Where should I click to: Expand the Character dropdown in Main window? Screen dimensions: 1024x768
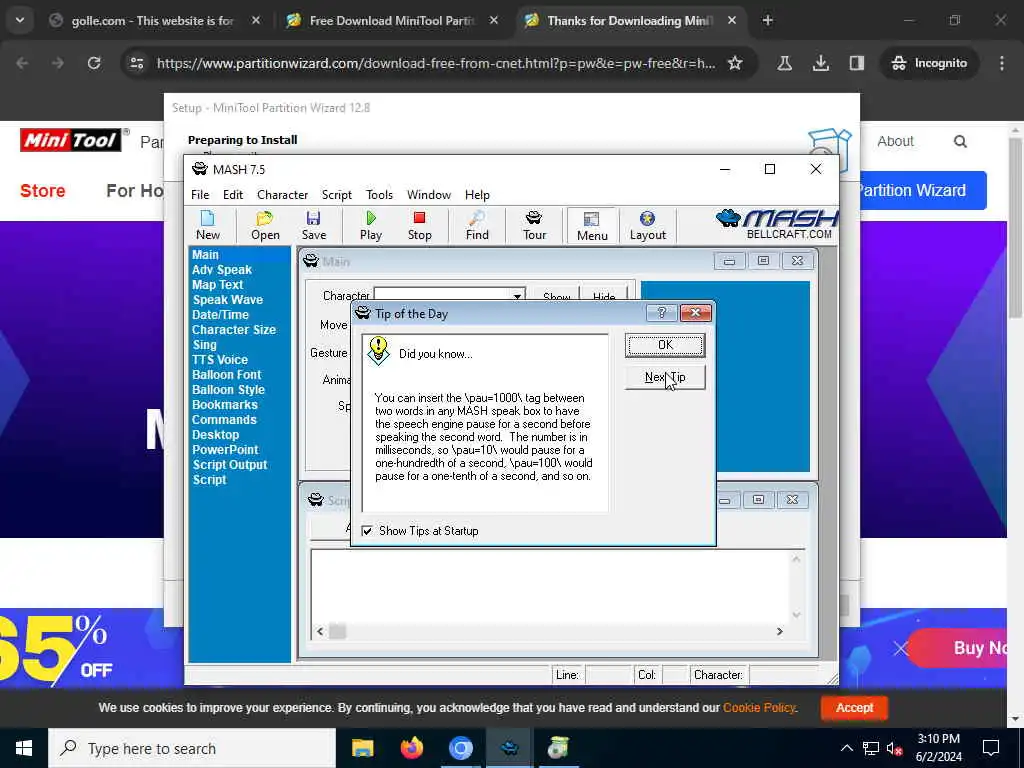517,296
